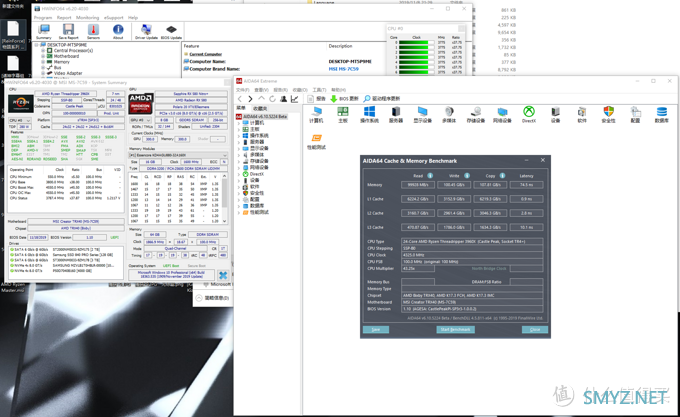The width and height of the screenshot is (680, 417).
Task: Click the L3 Cache Latency value
Action: (x=526, y=227)
